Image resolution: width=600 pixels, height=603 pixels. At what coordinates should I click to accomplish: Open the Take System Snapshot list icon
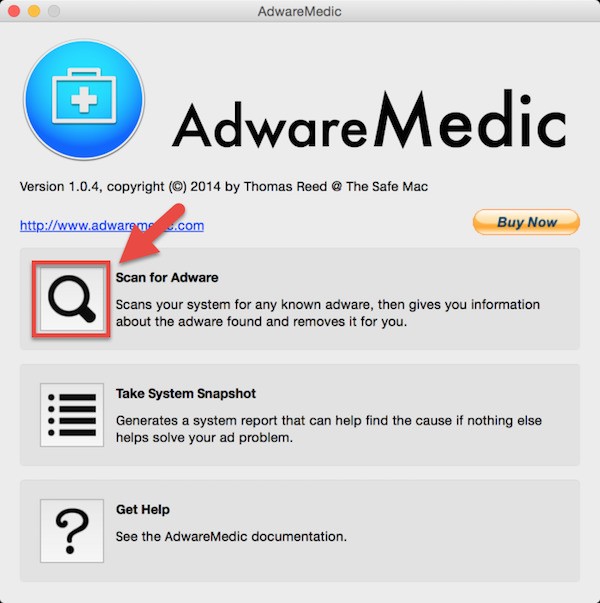72,415
